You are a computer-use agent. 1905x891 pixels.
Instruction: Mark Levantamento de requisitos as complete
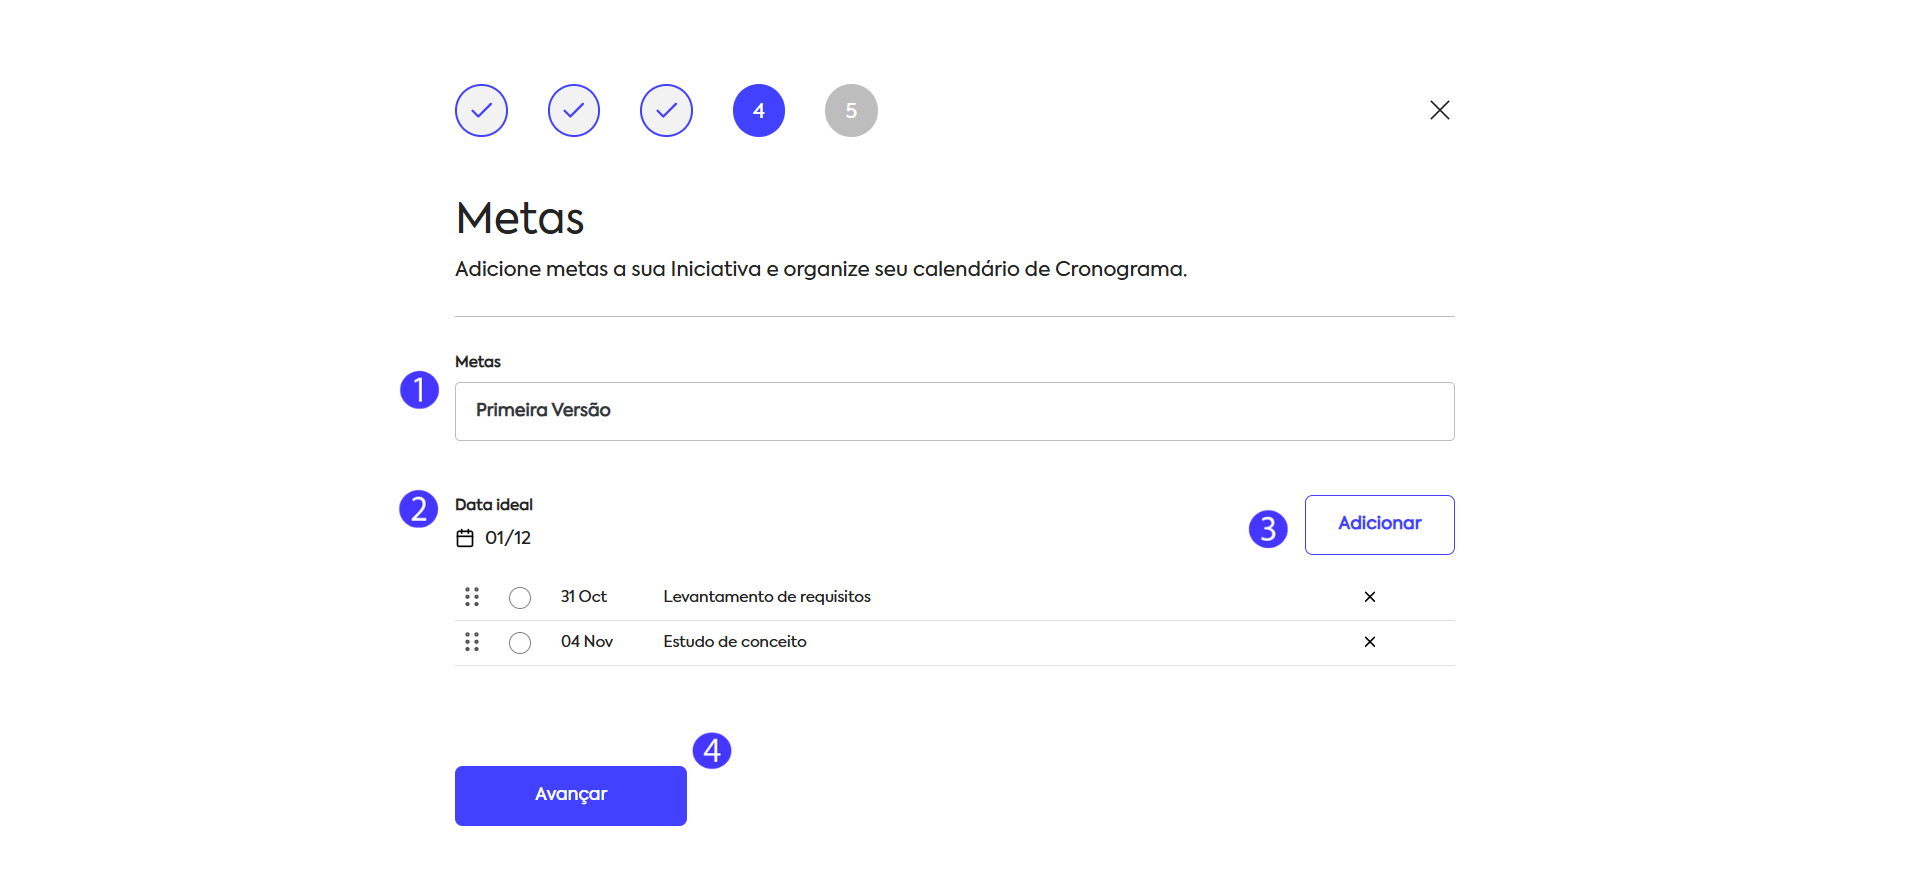coord(520,598)
